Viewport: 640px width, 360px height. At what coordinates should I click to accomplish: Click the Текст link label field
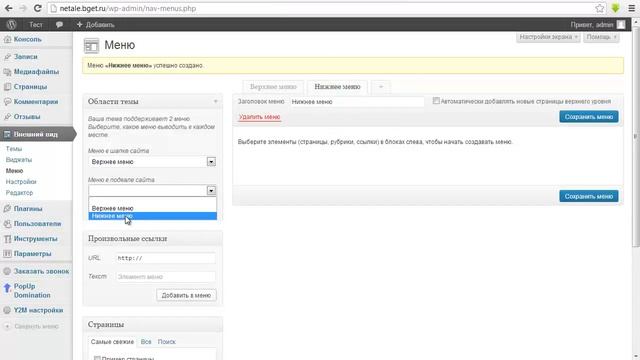tap(165, 277)
